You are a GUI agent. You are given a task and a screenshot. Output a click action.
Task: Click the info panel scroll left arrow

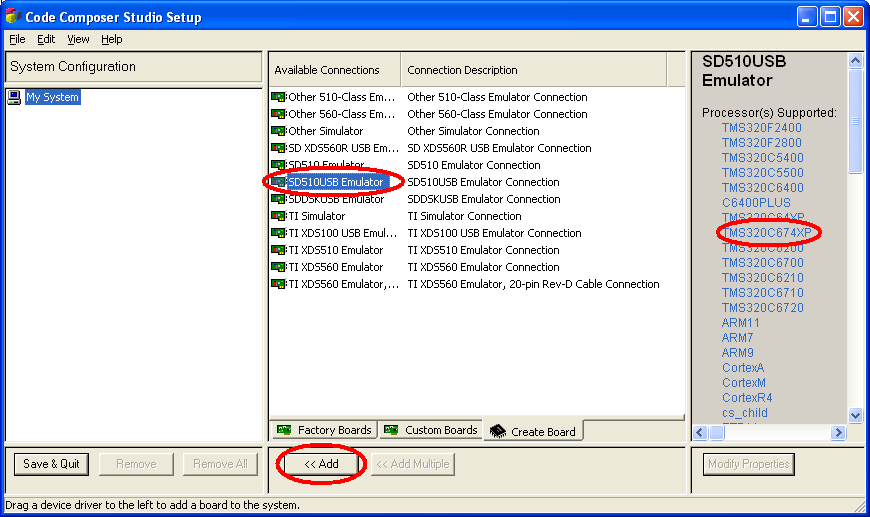(x=700, y=432)
